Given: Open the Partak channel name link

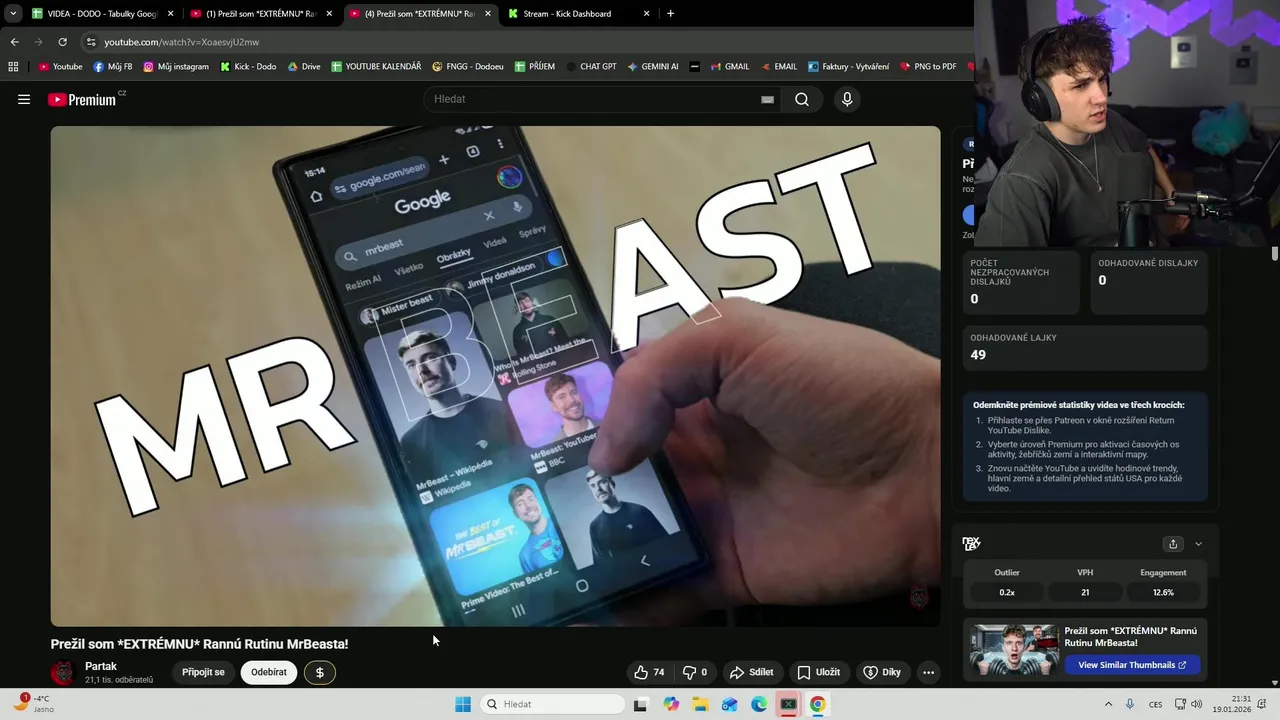Looking at the screenshot, I should point(101,666).
